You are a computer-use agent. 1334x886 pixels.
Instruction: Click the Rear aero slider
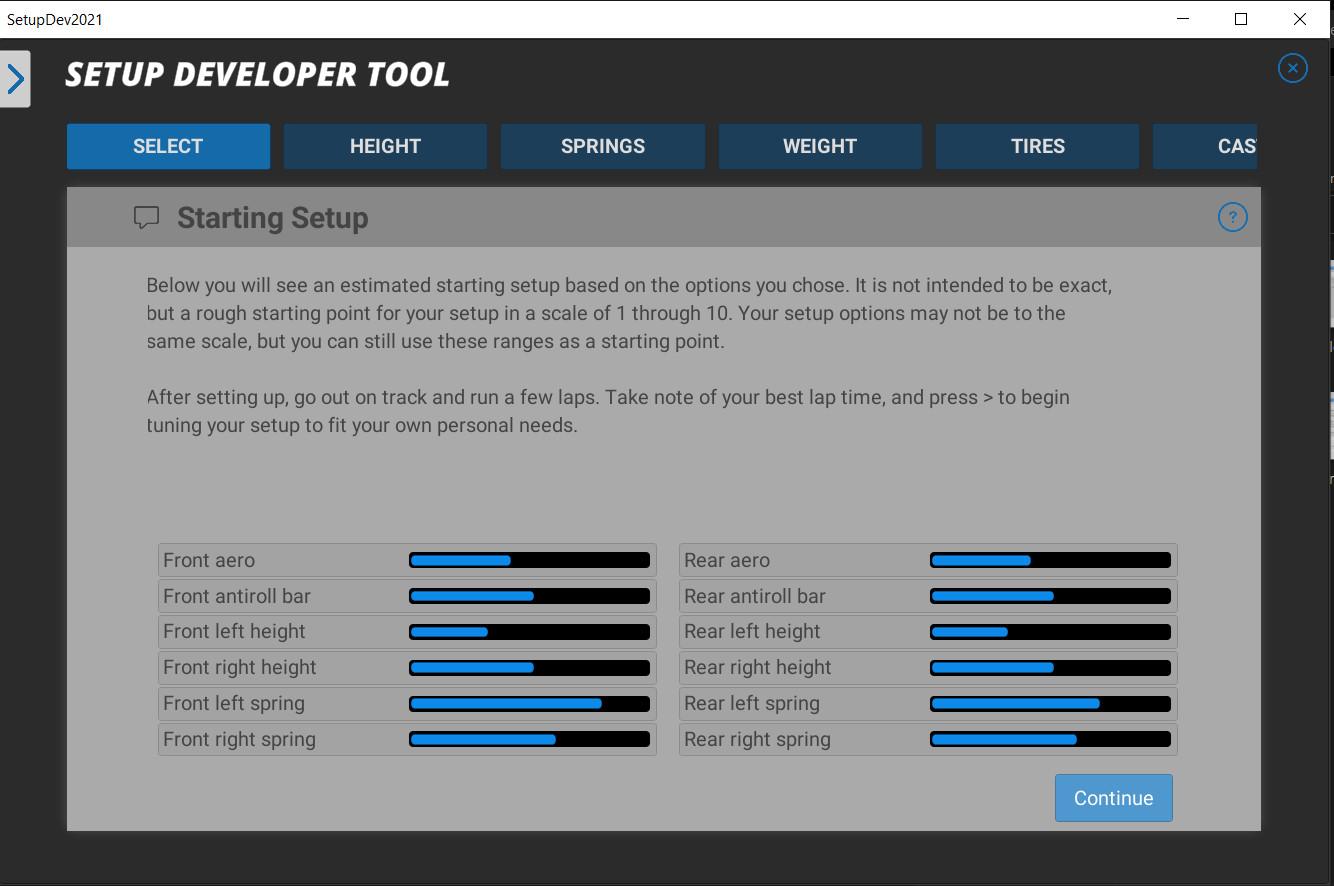pyautogui.click(x=1050, y=560)
